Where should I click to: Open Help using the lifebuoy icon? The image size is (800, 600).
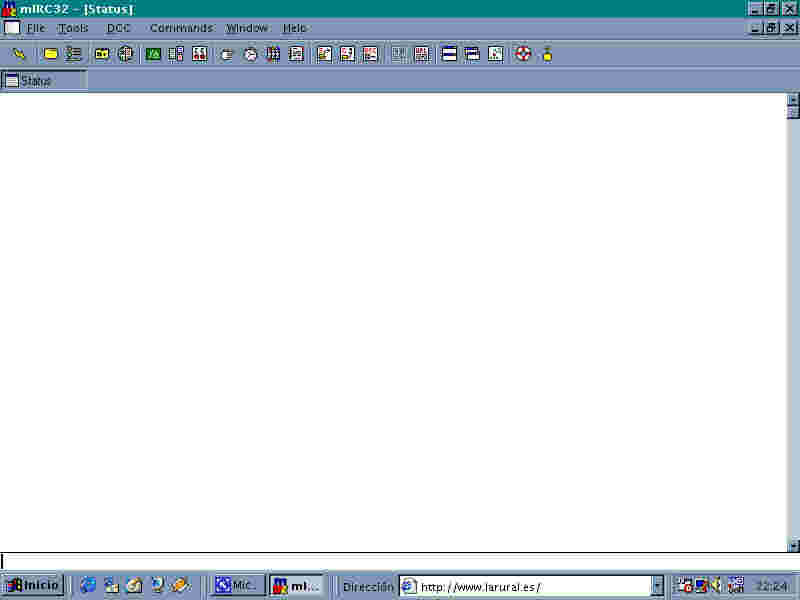click(x=523, y=54)
